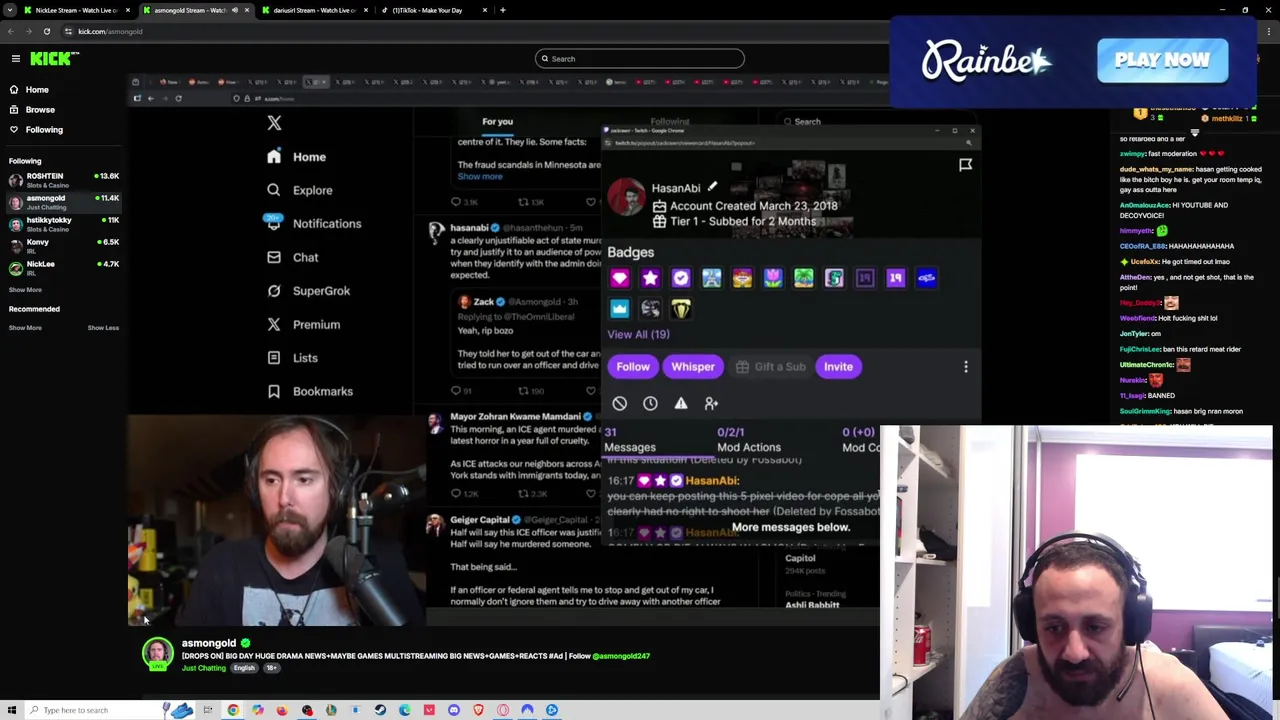Image resolution: width=1280 pixels, height=720 pixels.
Task: Open the tab search dropdown arrow
Action: point(9,10)
